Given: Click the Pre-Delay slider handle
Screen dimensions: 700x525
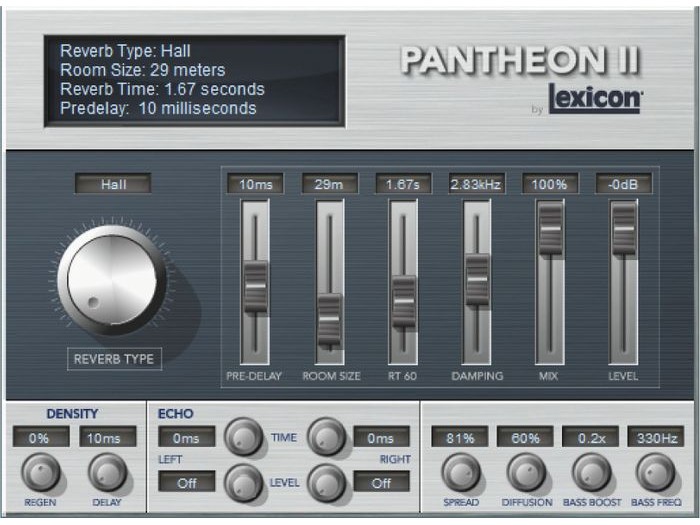Looking at the screenshot, I should pos(256,287).
